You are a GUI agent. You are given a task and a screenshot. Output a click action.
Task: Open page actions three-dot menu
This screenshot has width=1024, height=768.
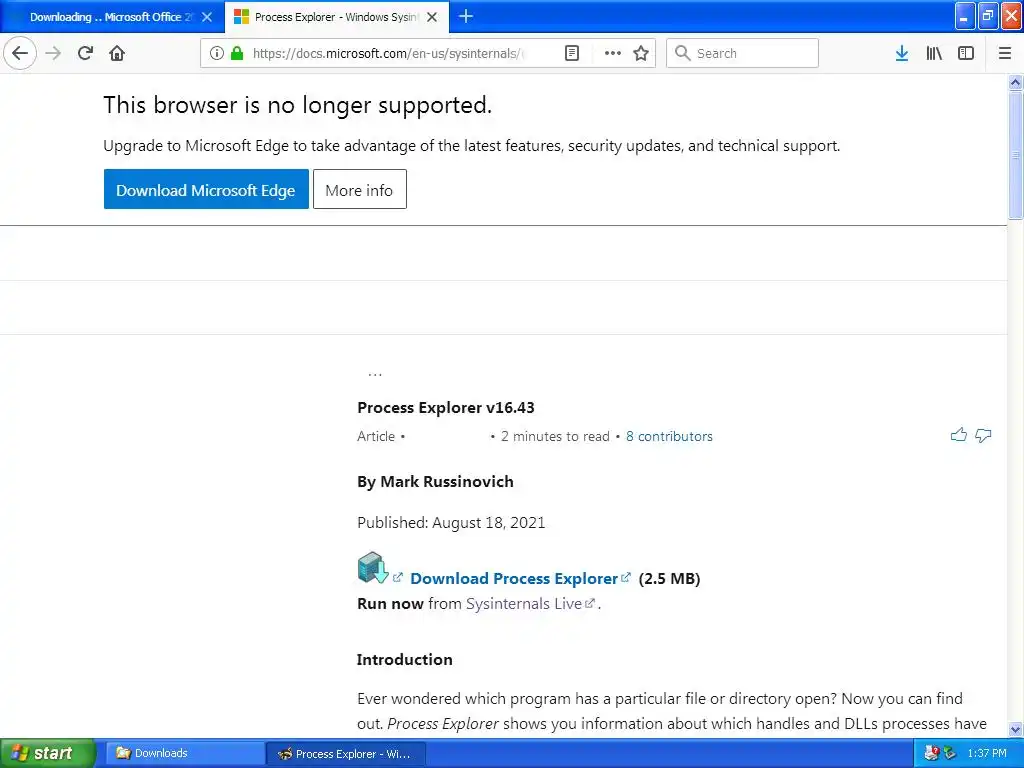[613, 53]
